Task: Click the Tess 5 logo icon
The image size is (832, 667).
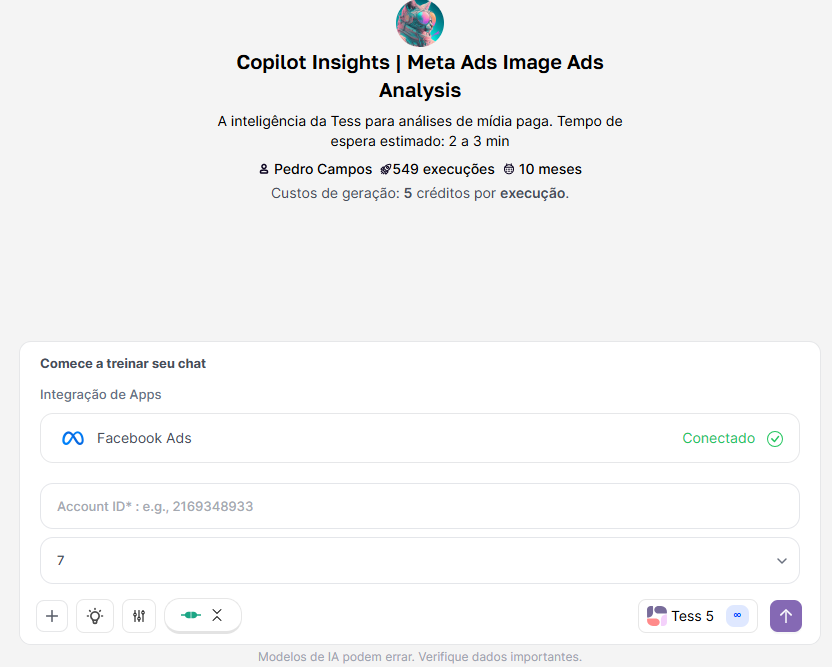Action: coord(656,616)
